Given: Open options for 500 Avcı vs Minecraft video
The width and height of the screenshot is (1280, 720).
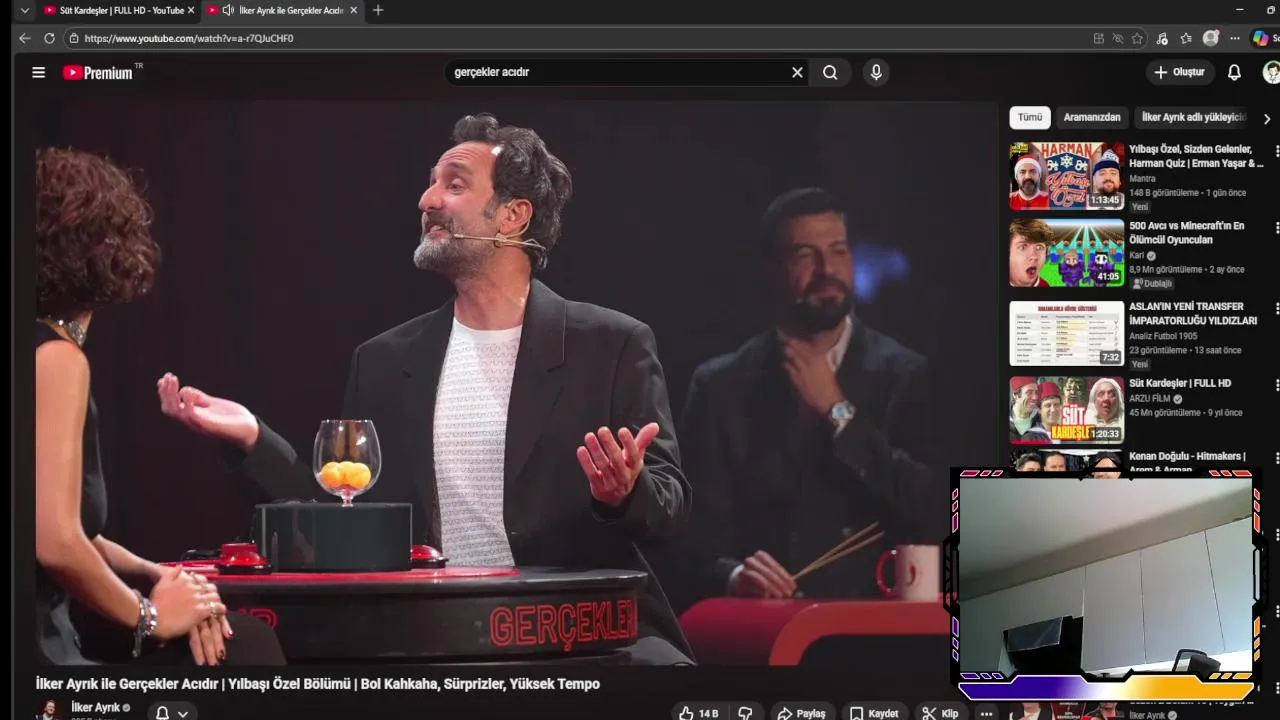Looking at the screenshot, I should 1276,227.
